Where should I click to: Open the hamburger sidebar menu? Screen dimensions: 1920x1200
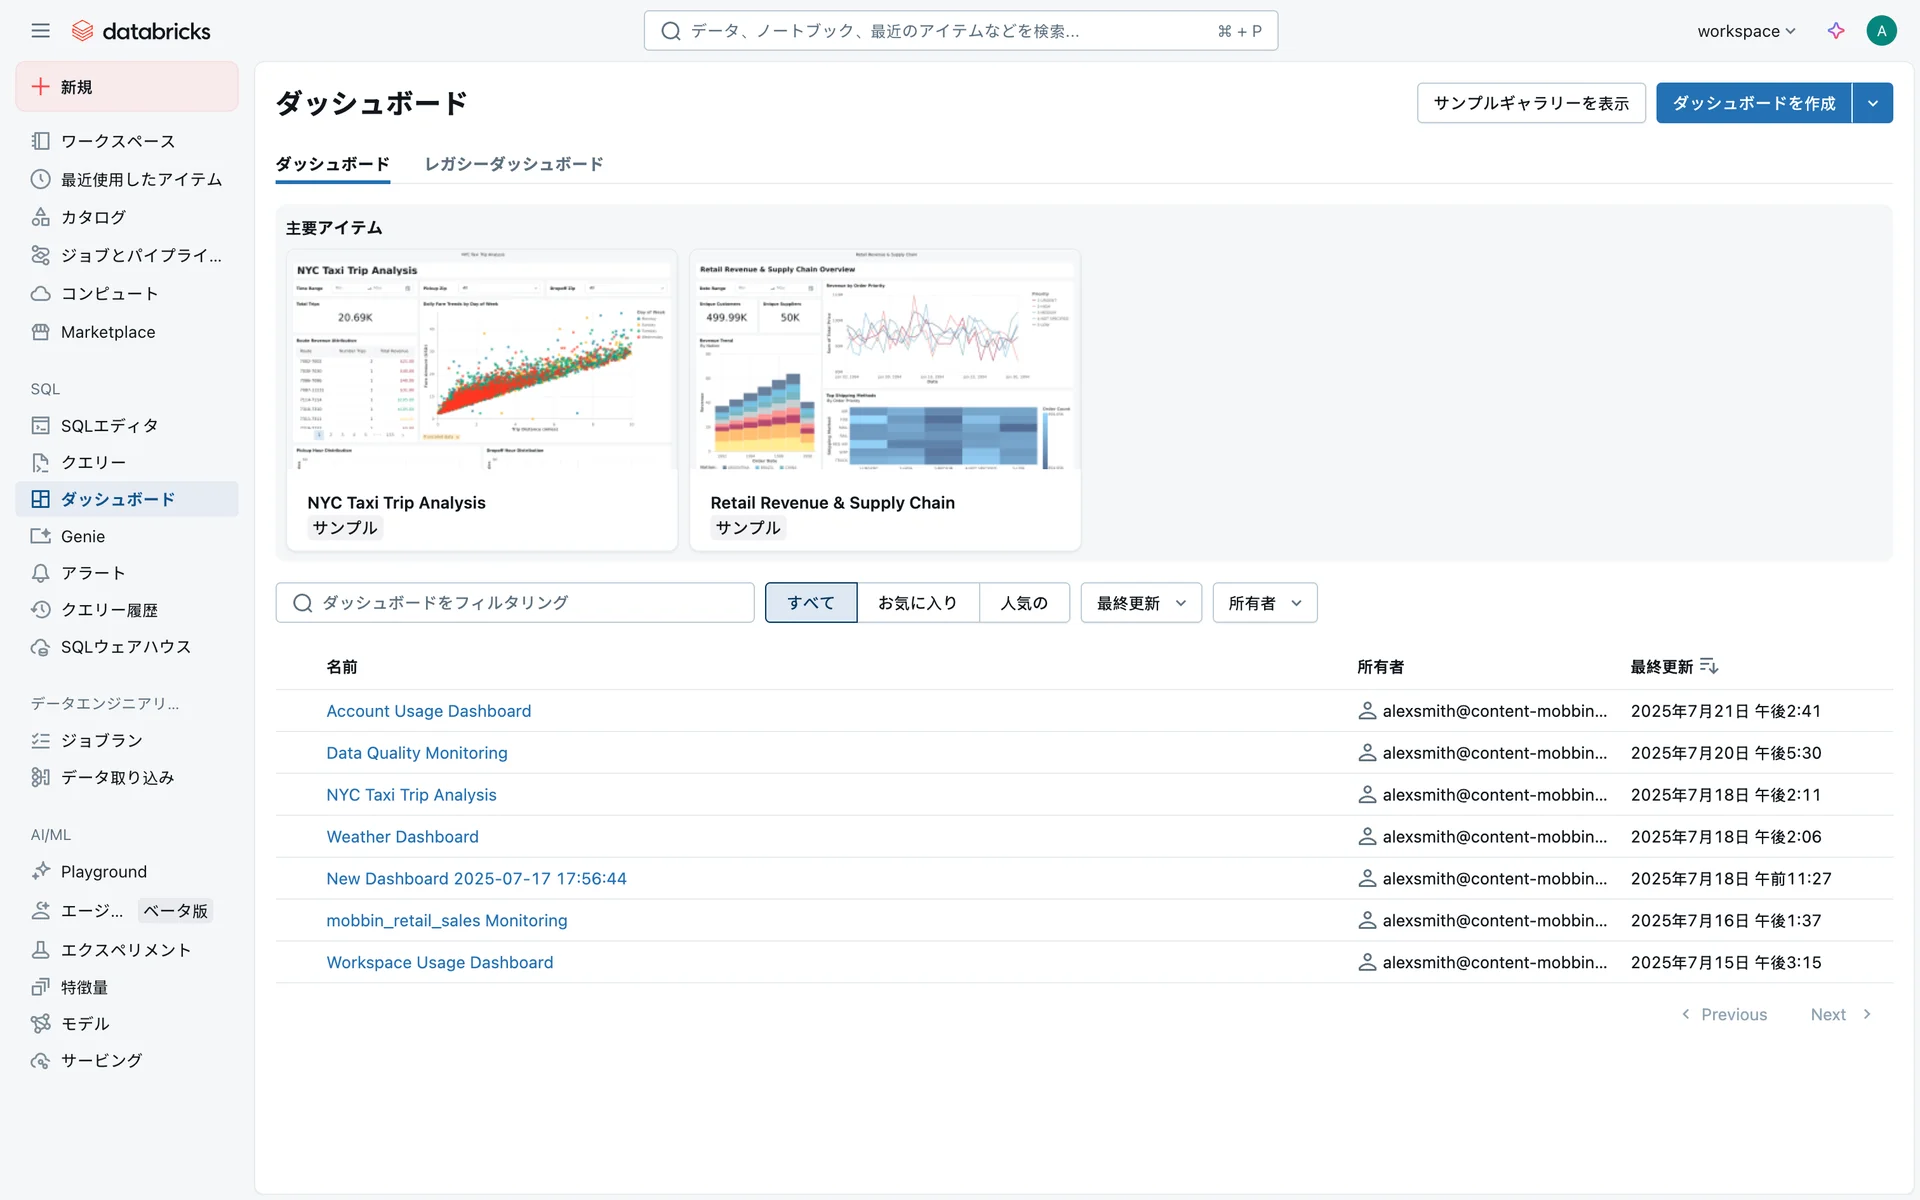(x=40, y=31)
